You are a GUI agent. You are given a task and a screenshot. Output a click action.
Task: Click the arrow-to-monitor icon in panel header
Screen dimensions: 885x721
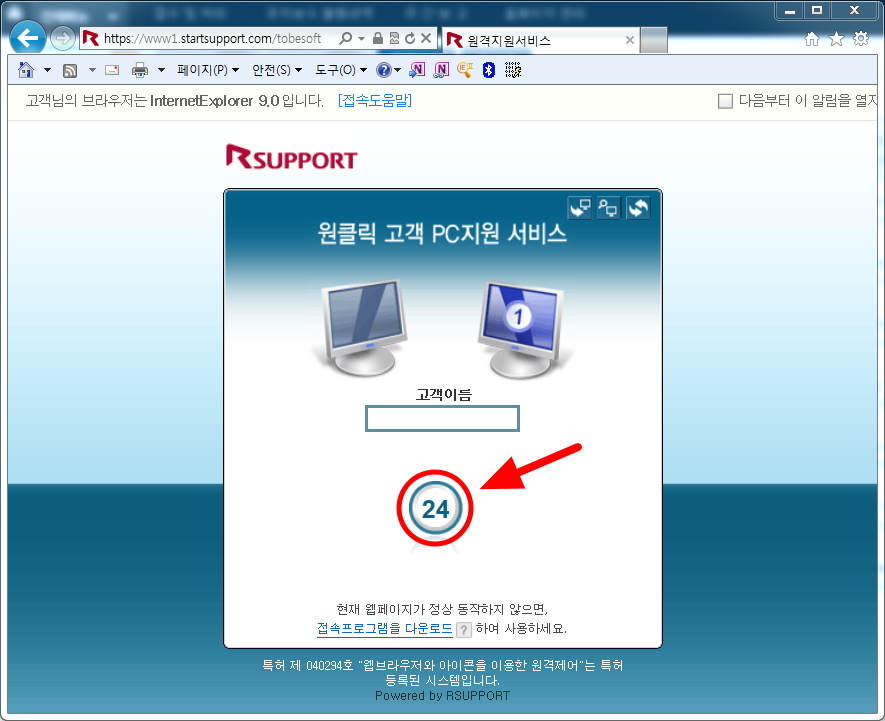580,208
